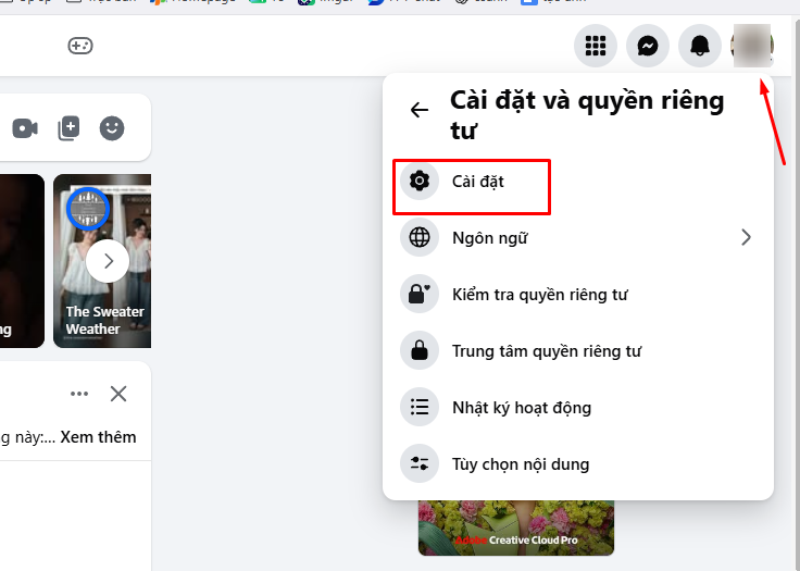
Task: Click Xem thêm to expand the post
Action: (98, 437)
